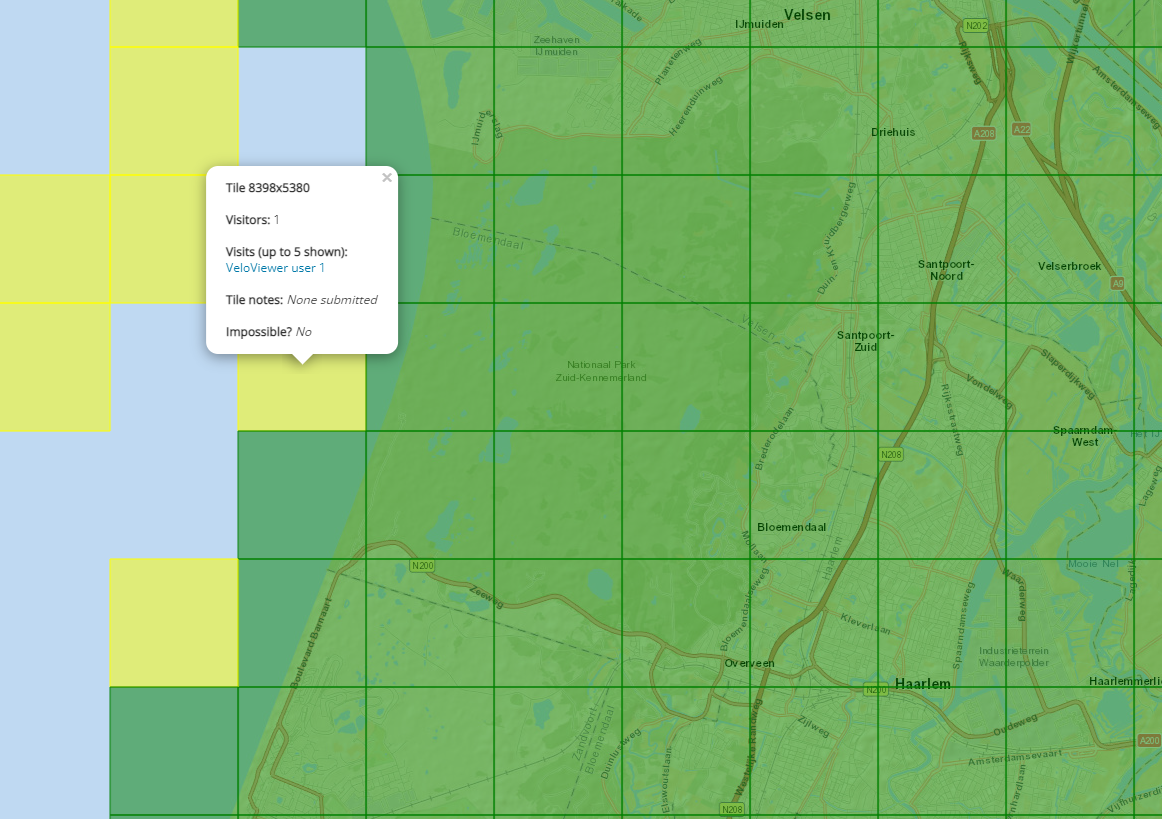Click the Velserbroek label

point(1069,266)
